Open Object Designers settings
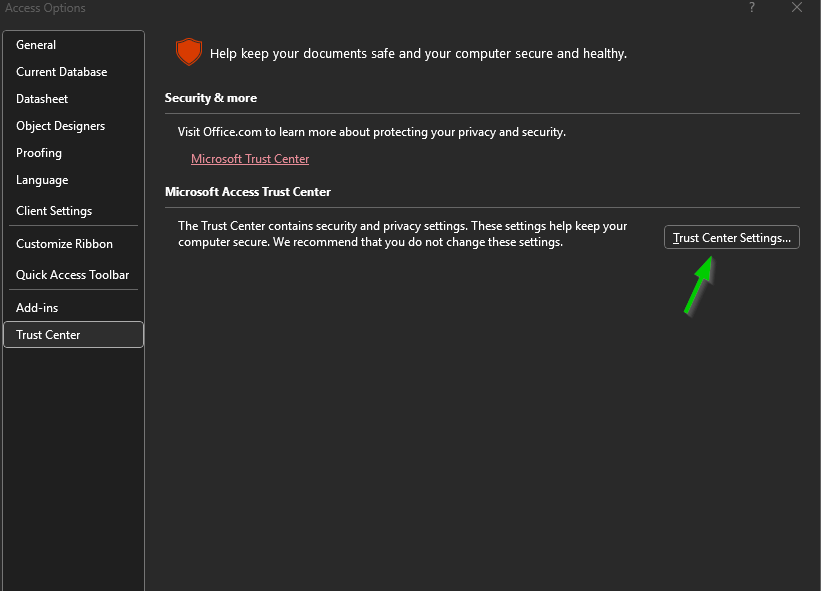The width and height of the screenshot is (821, 591). tap(73, 126)
